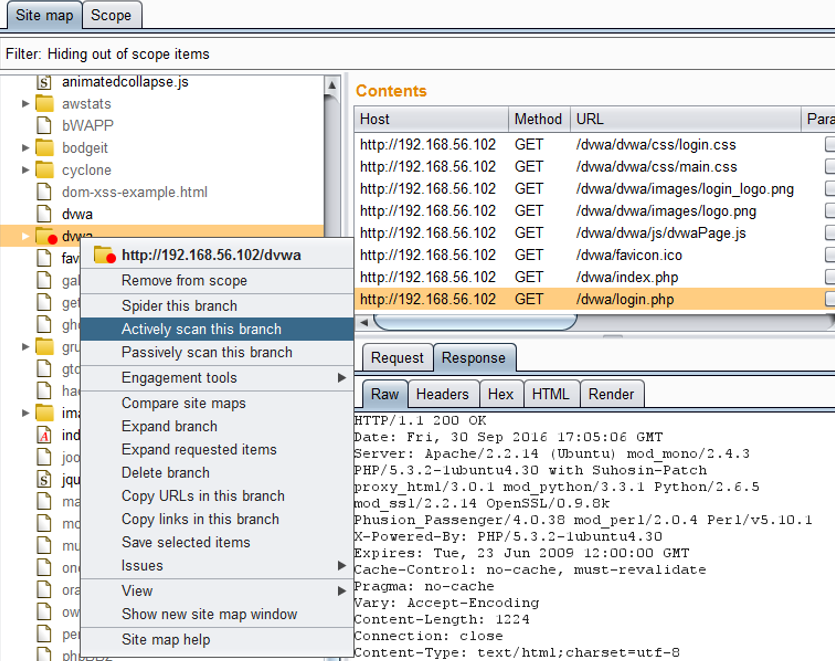Click the file icon of the 'gal' tree item
This screenshot has width=835, height=661.
coord(44,280)
